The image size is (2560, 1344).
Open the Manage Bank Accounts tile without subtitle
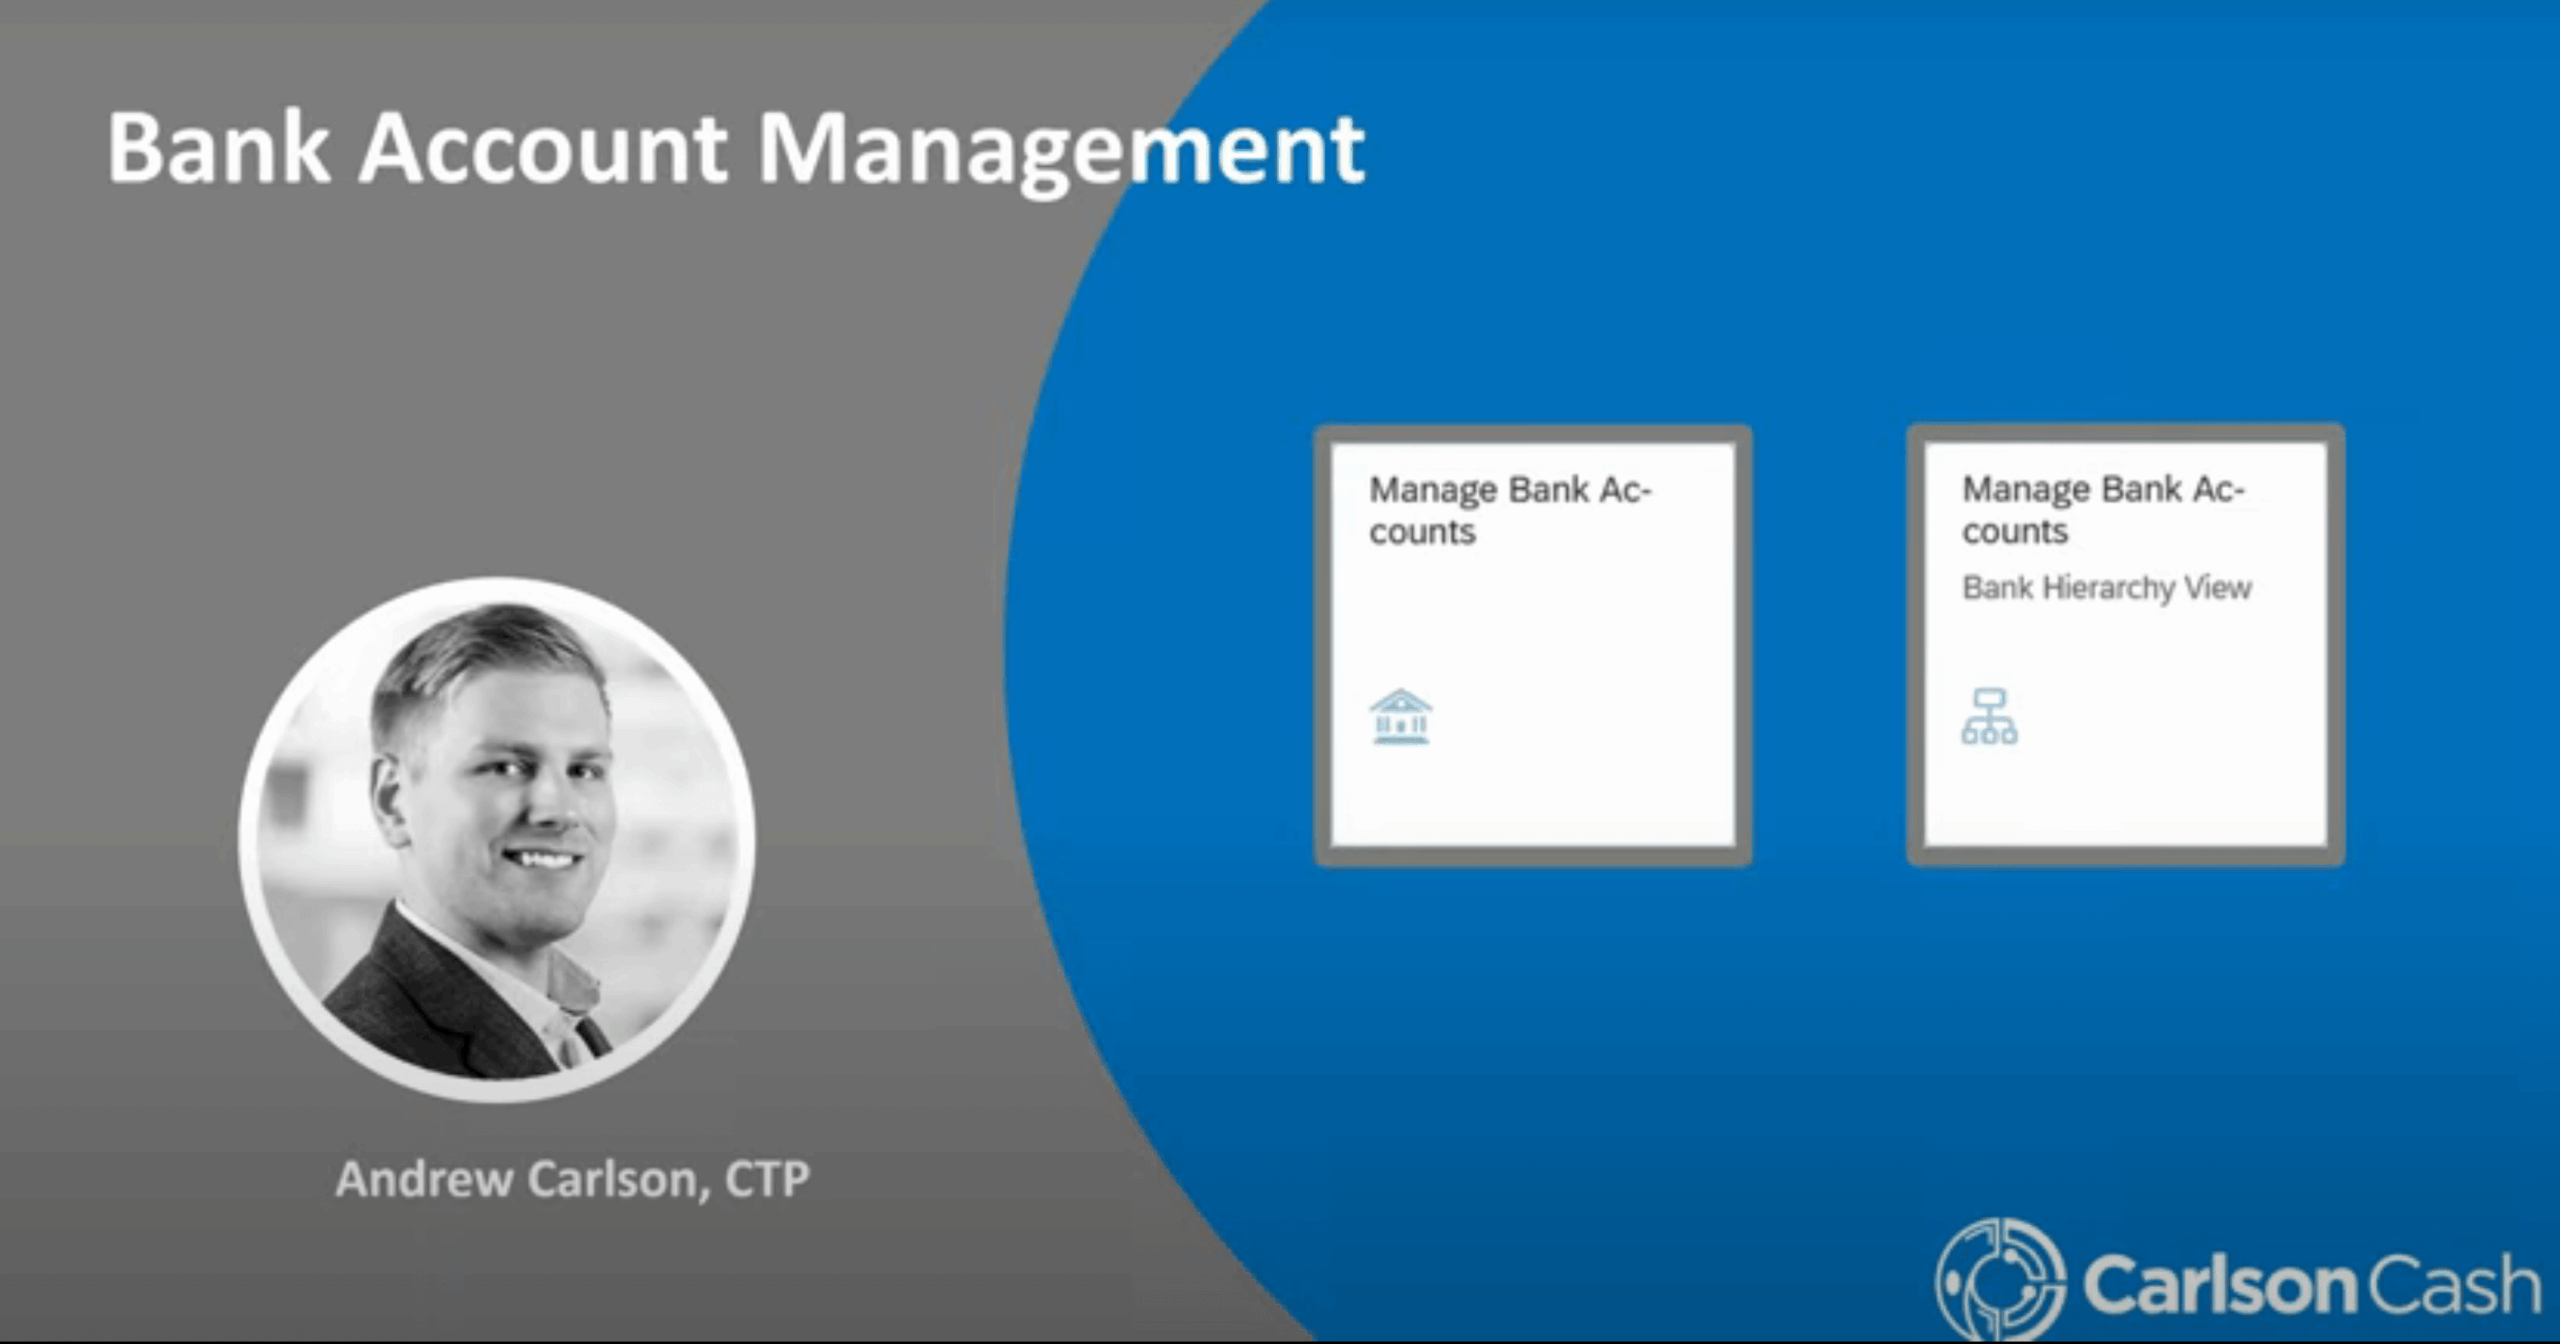1533,645
